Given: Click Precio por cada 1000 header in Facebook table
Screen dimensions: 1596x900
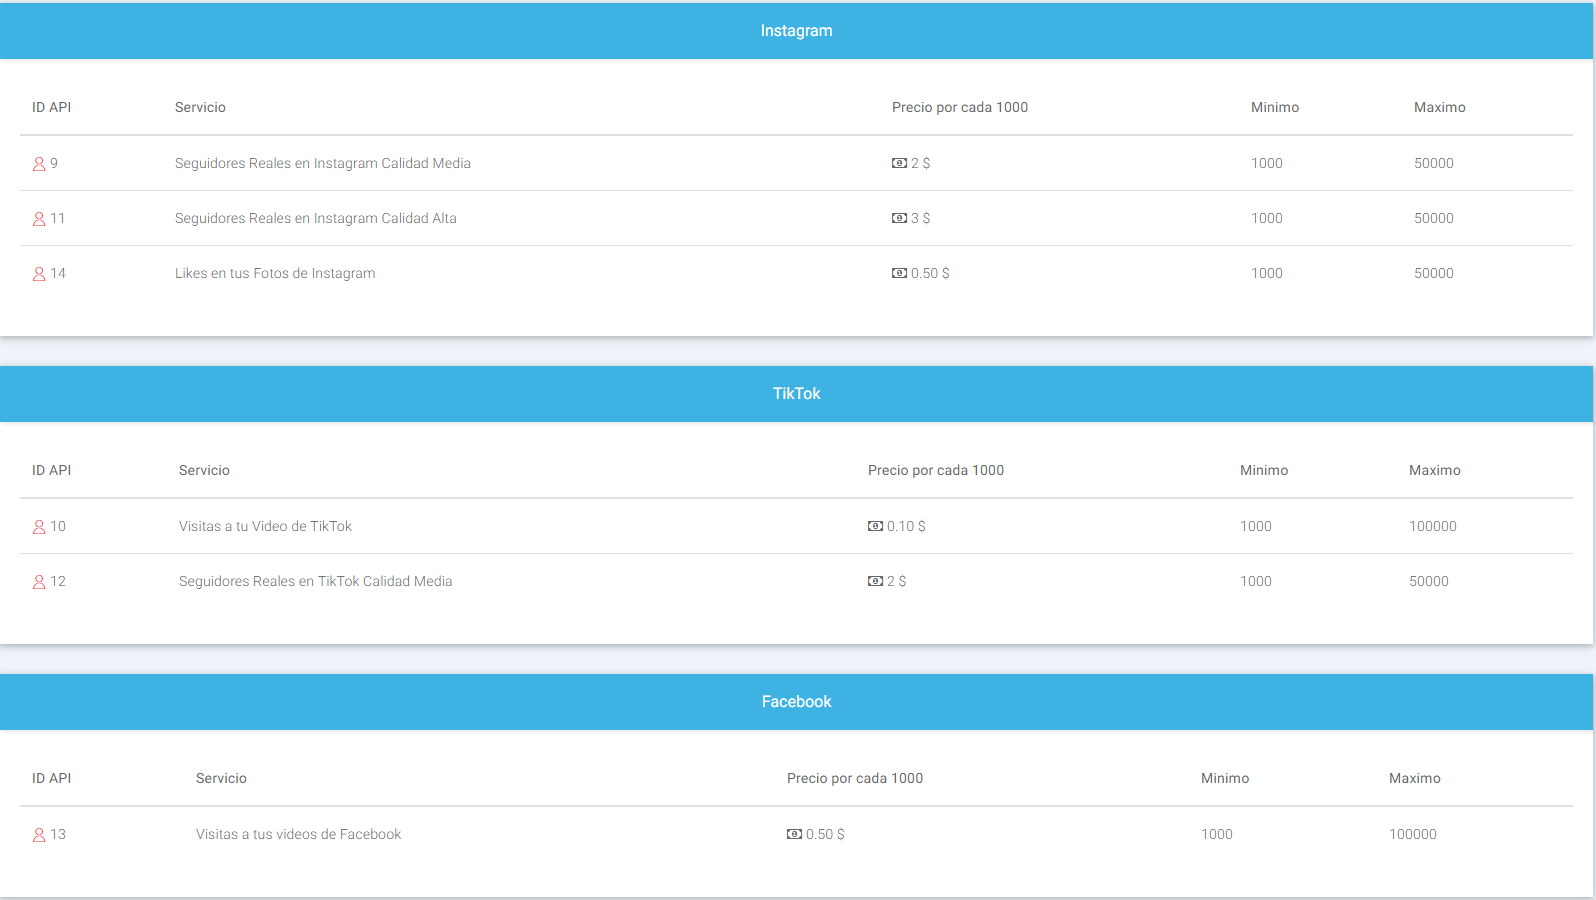Looking at the screenshot, I should 855,778.
